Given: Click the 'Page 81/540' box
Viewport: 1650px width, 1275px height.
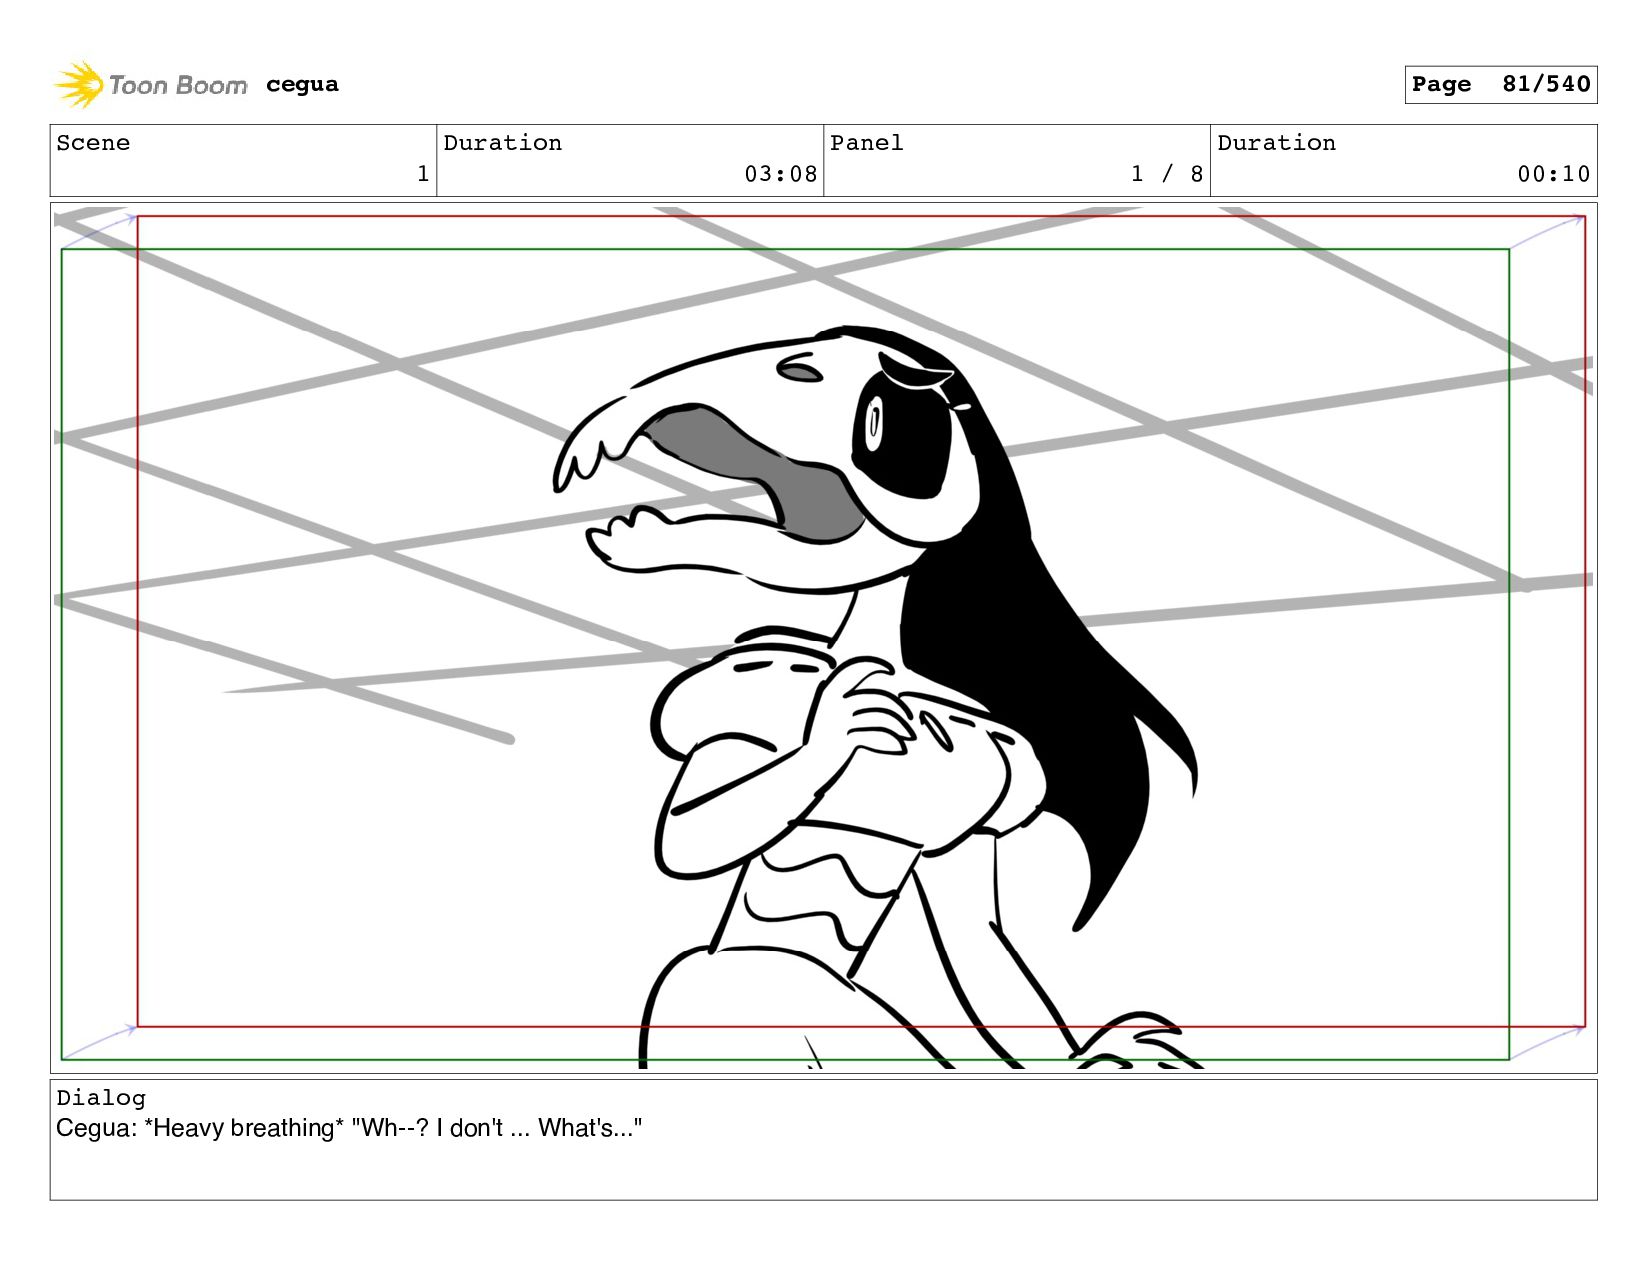Looking at the screenshot, I should (1500, 84).
